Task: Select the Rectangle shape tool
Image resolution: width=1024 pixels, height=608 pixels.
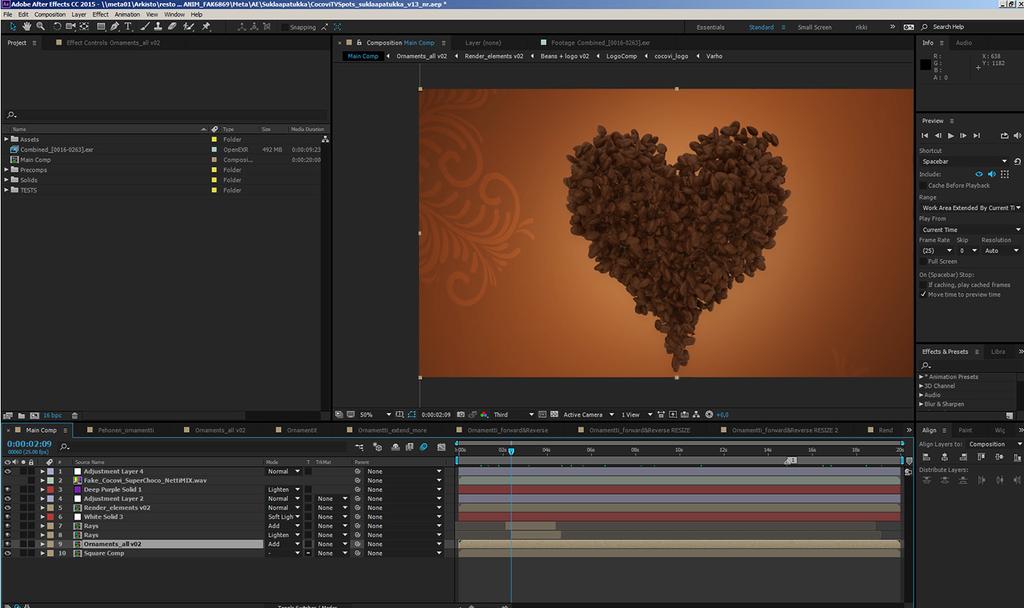Action: point(101,27)
